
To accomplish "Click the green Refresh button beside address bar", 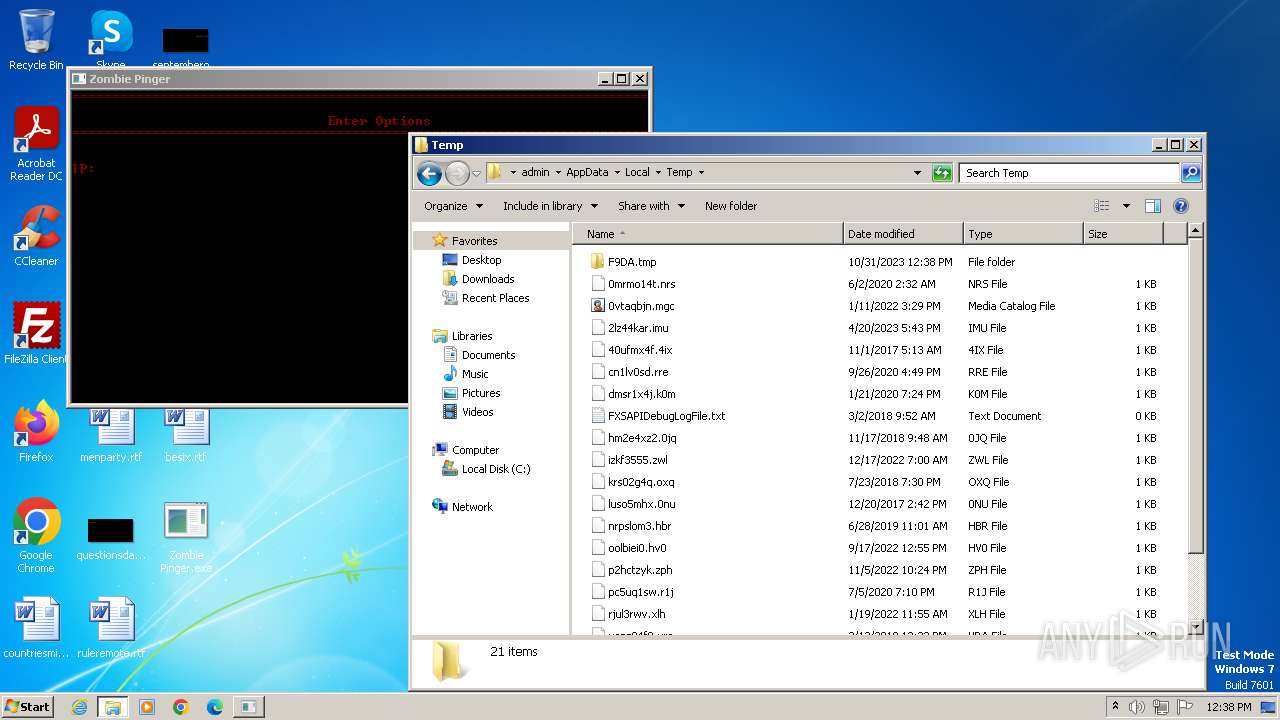I will click(x=942, y=173).
